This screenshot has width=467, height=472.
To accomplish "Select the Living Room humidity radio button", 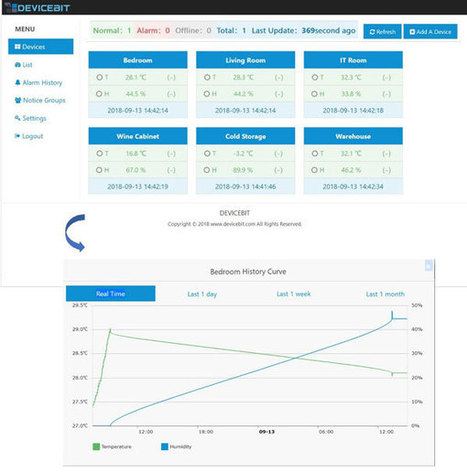I will (x=207, y=94).
